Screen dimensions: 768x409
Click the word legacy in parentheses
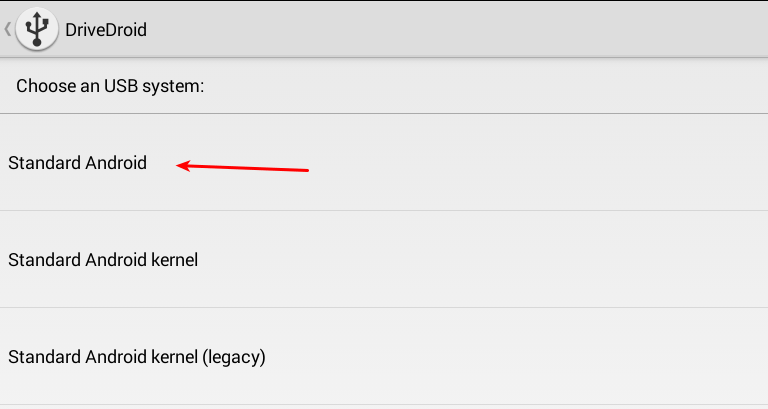click(233, 356)
